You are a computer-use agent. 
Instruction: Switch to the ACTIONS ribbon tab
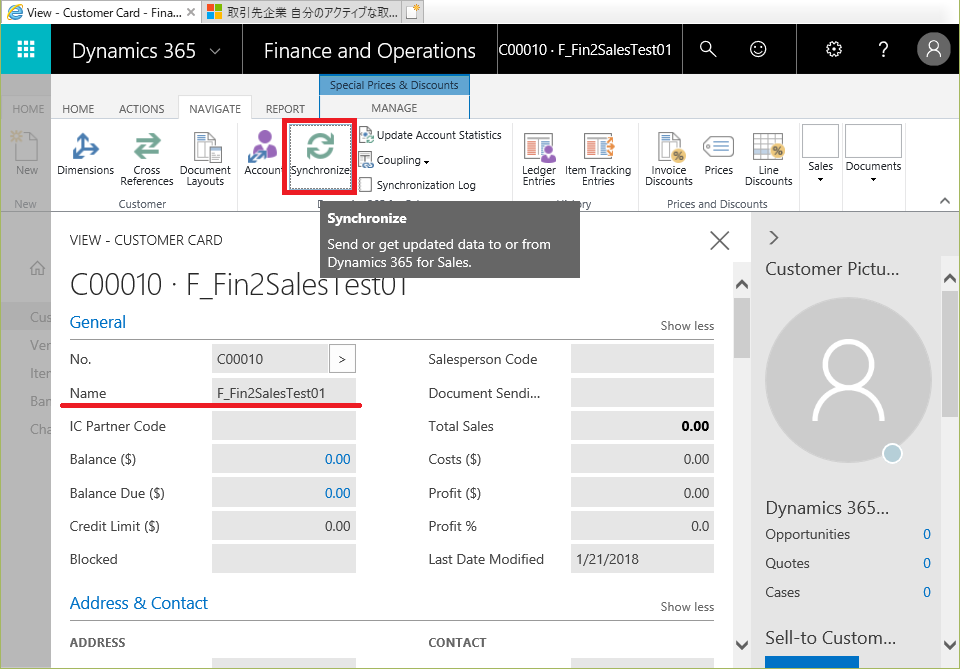141,109
